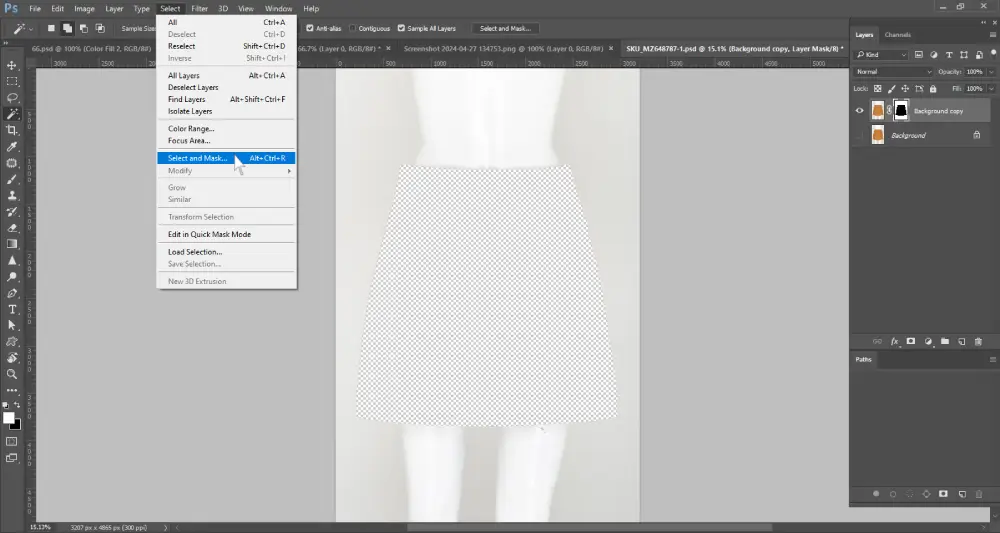Click Lock all padlock icon
Image resolution: width=1000 pixels, height=533 pixels.
click(x=933, y=89)
